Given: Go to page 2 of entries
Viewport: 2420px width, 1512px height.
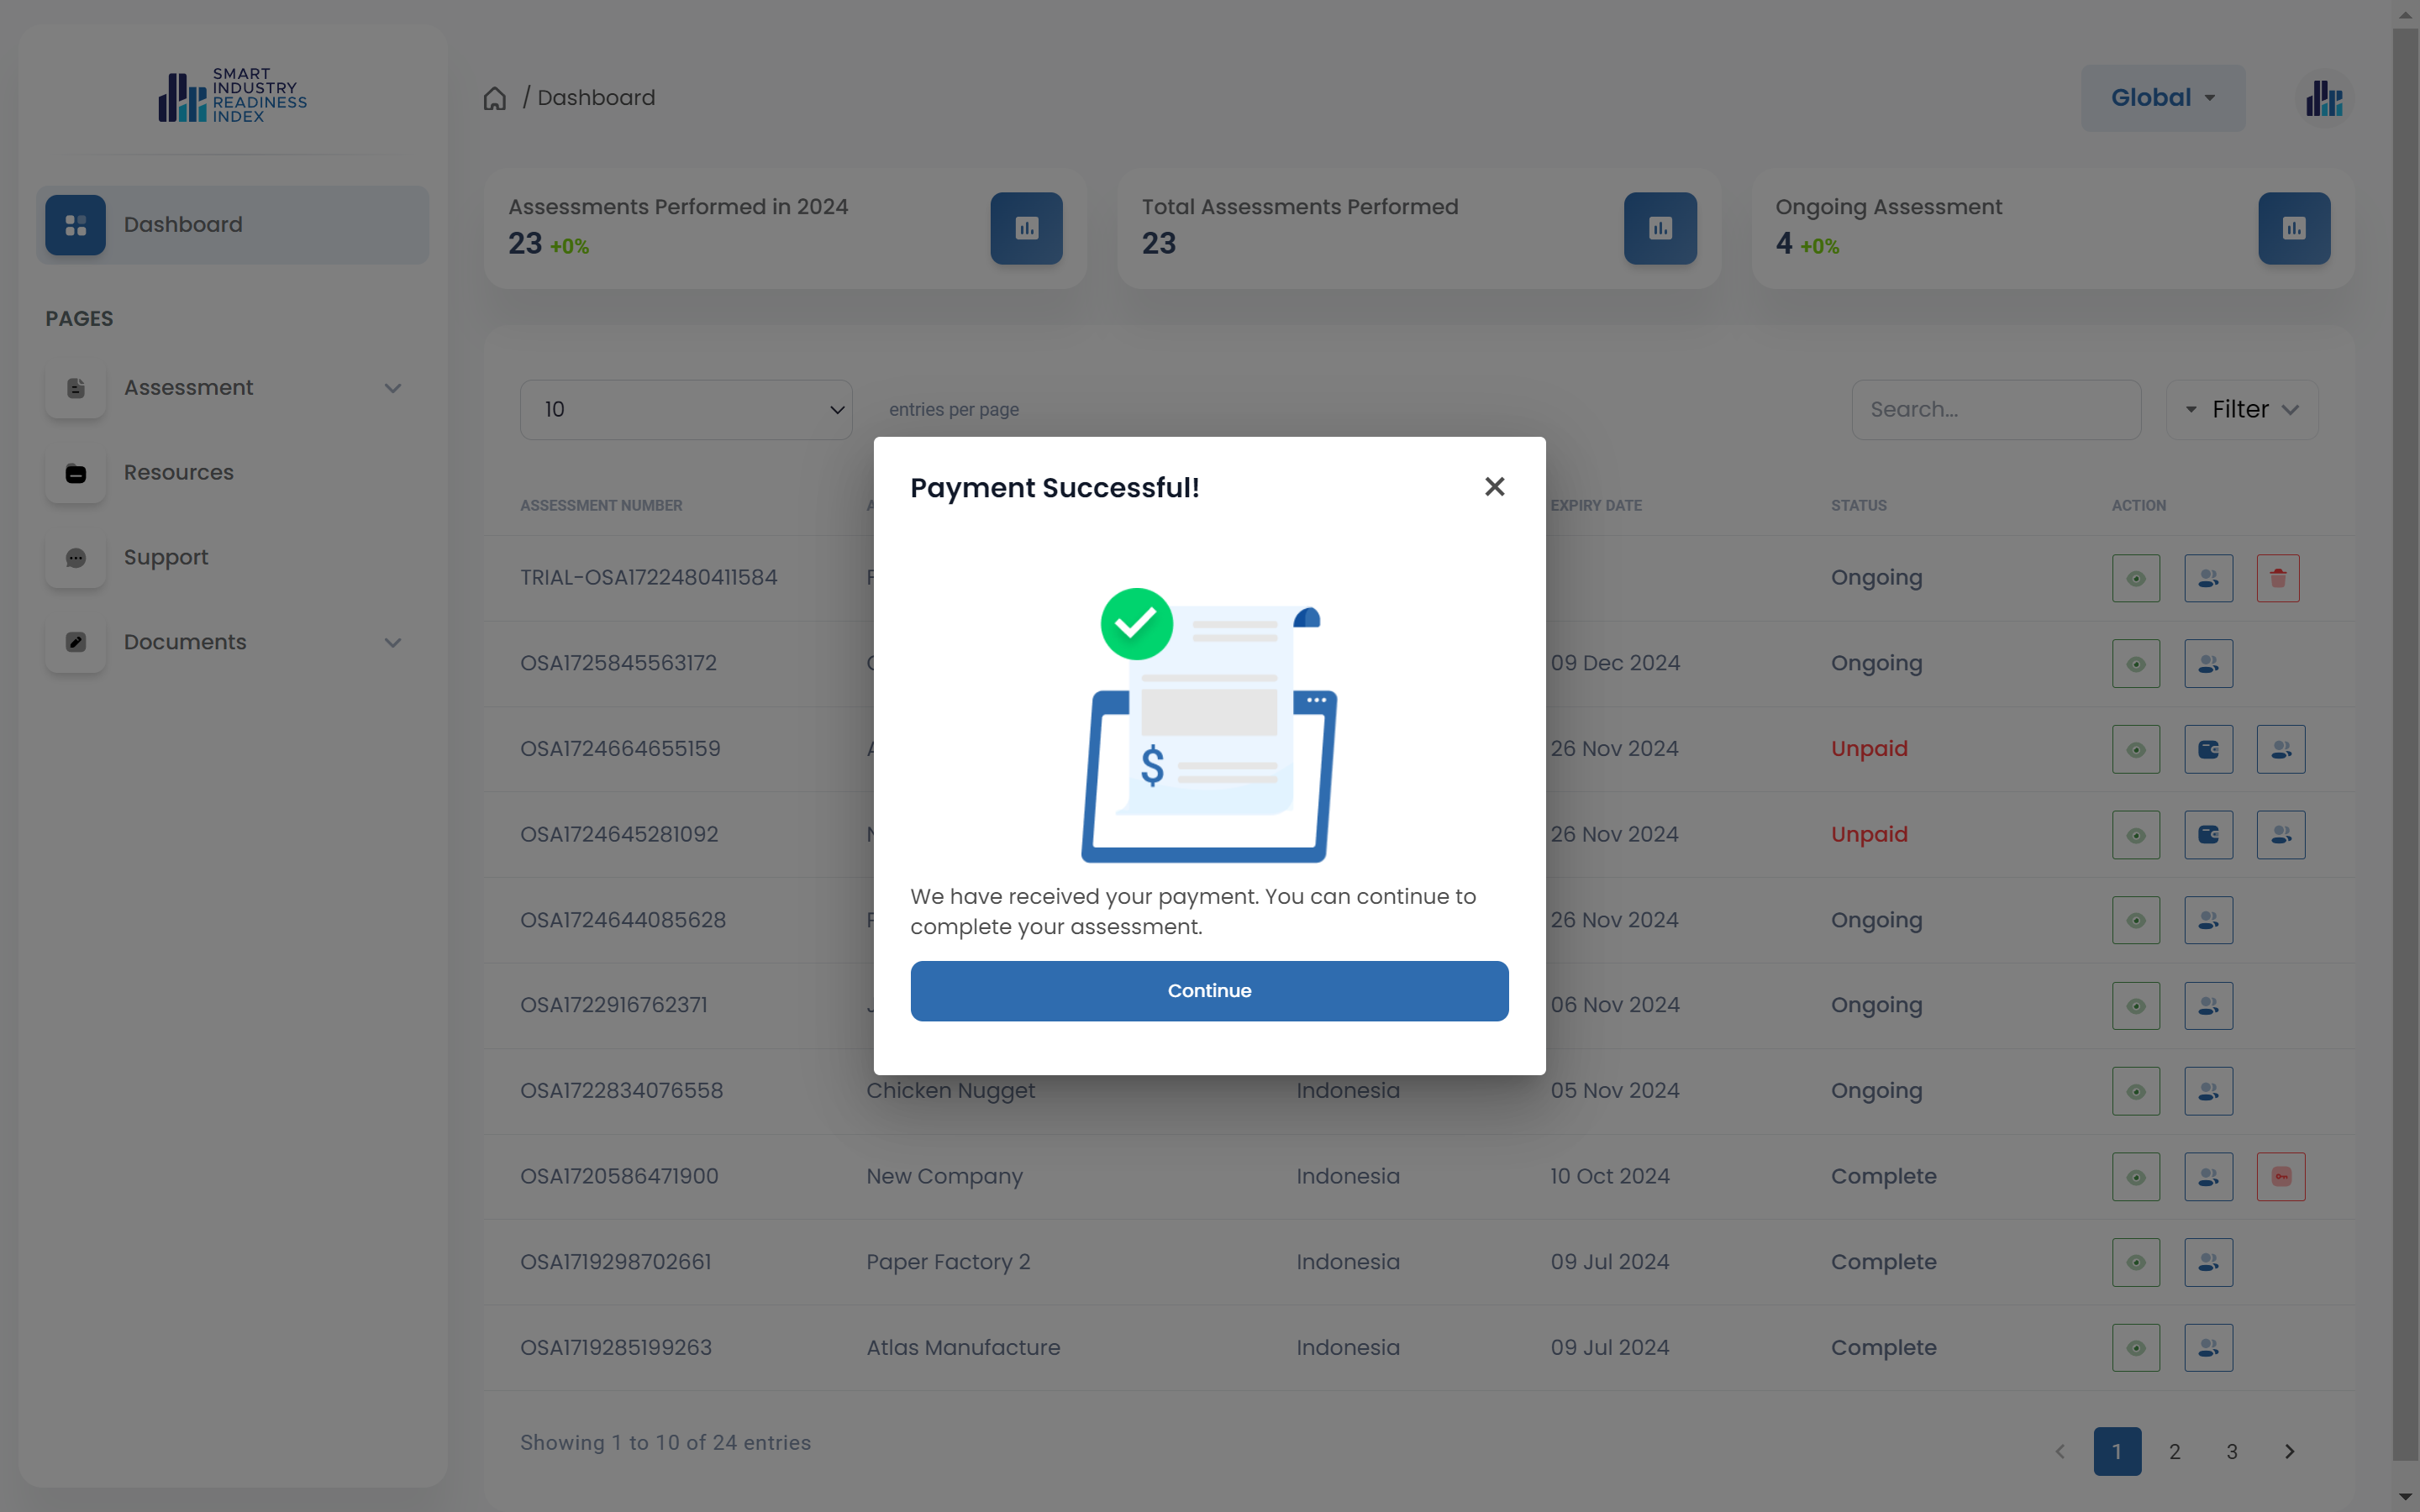Looking at the screenshot, I should point(2174,1451).
